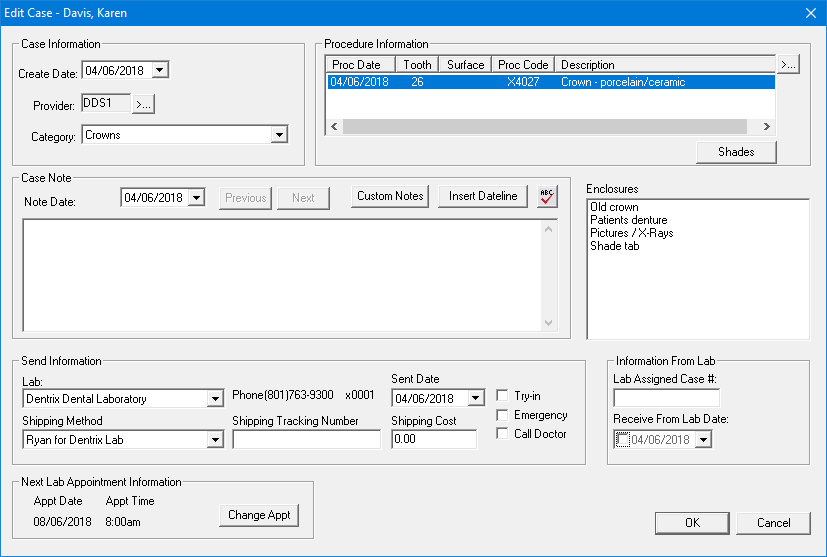Click the Change Appt button
Screen dimensions: 827x557
pyautogui.click(x=259, y=515)
